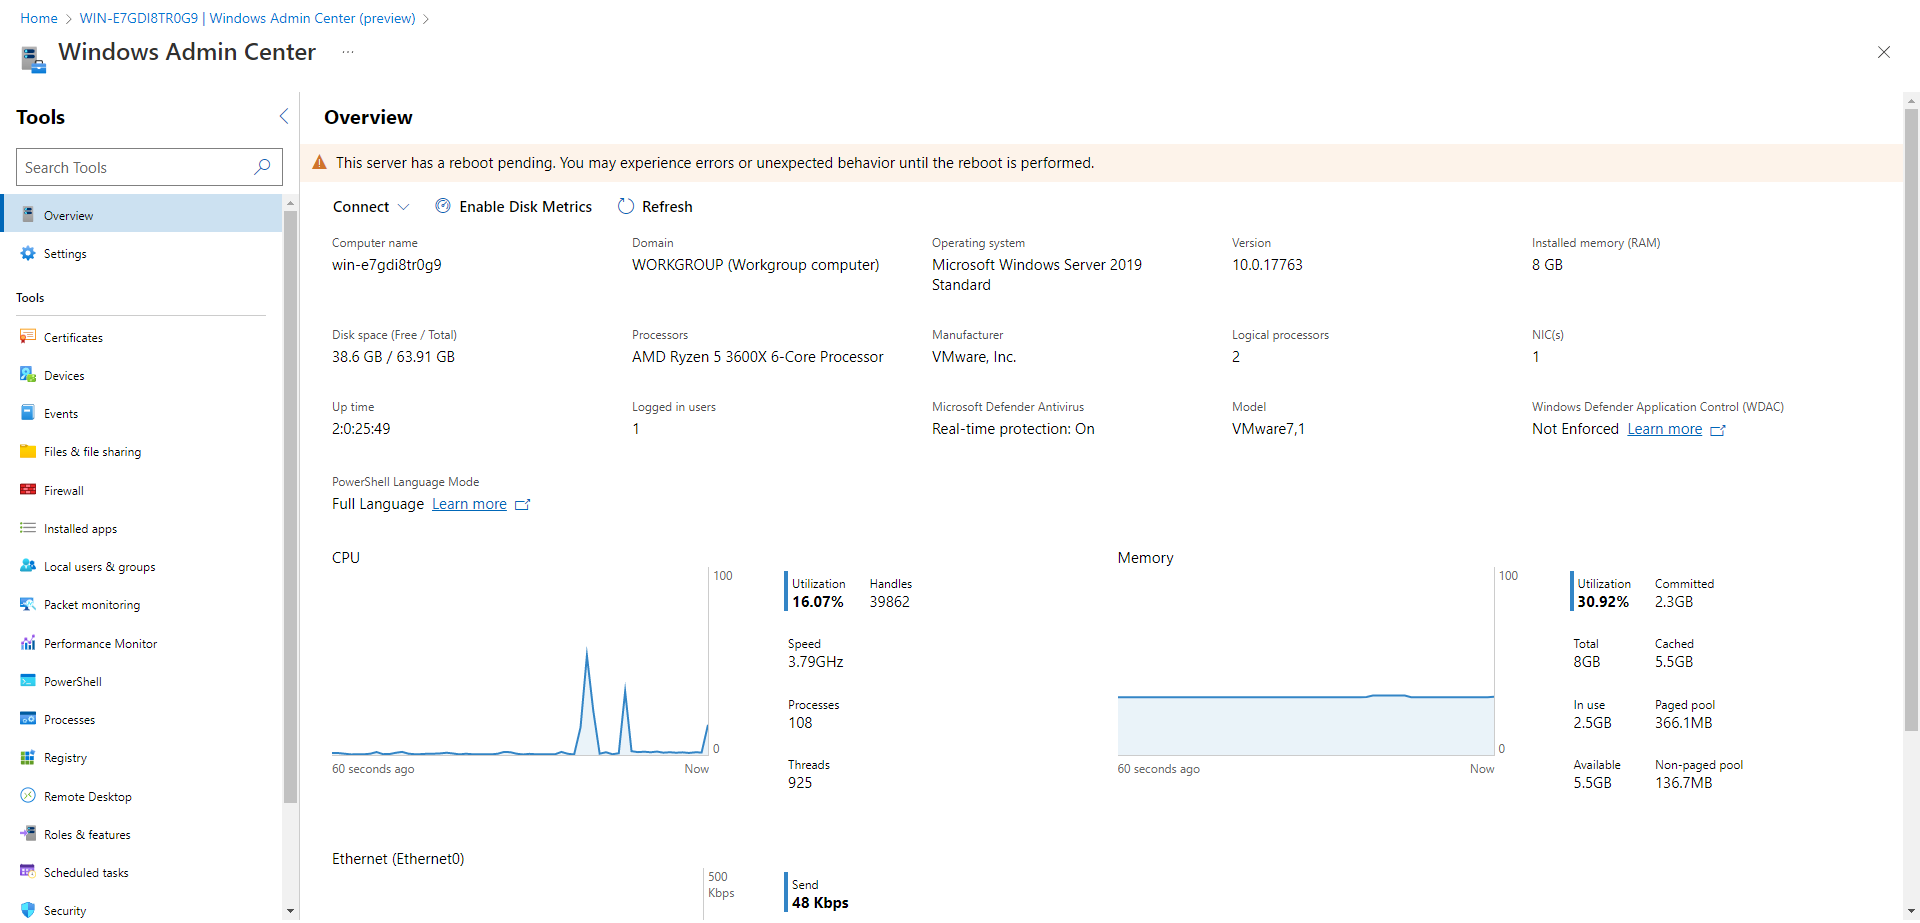Collapse the Tools panel with the chevron
Screen dimensions: 1920x923
point(284,117)
